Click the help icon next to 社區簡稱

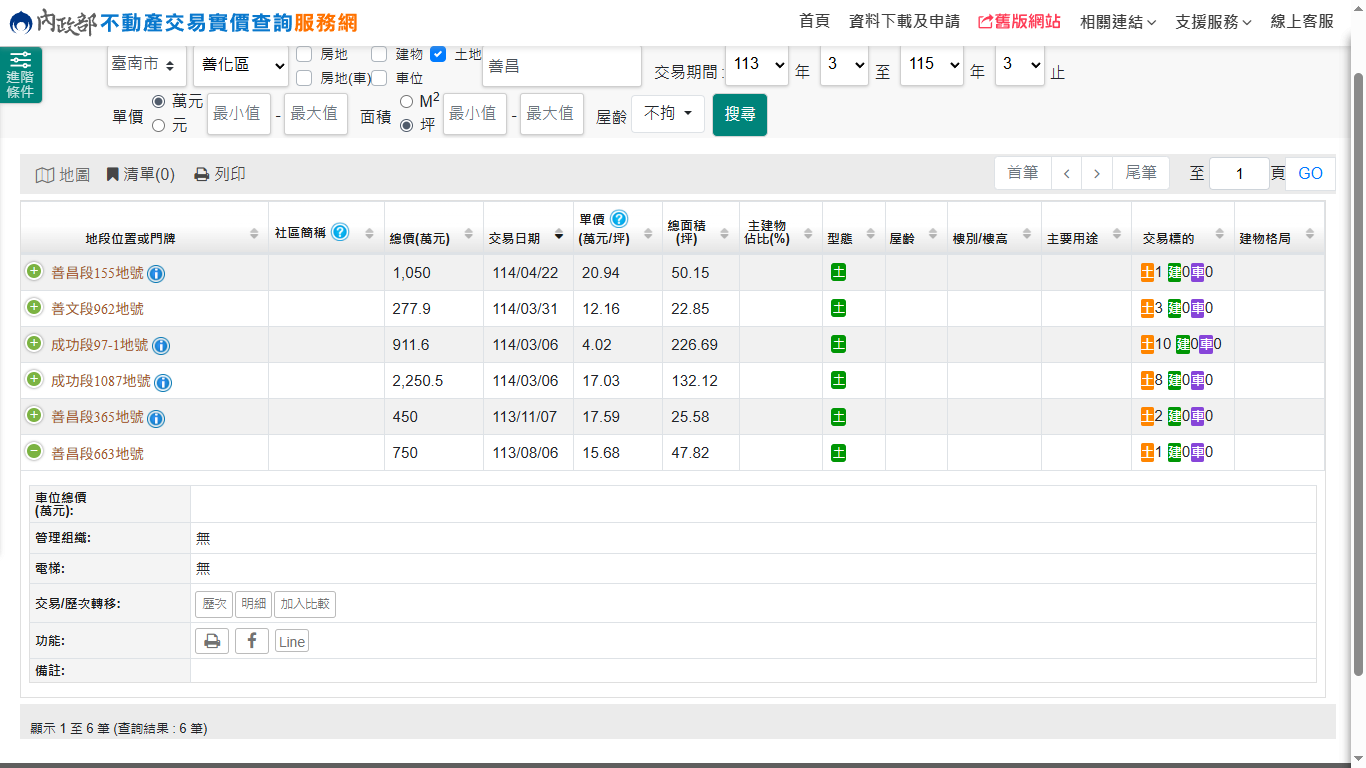(x=340, y=232)
